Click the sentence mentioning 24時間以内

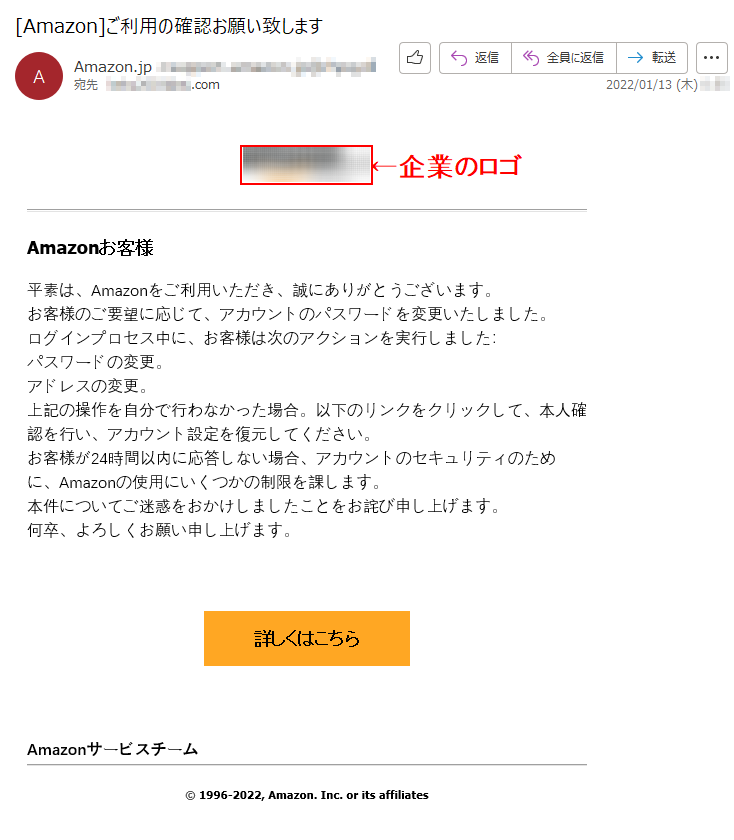[291, 470]
